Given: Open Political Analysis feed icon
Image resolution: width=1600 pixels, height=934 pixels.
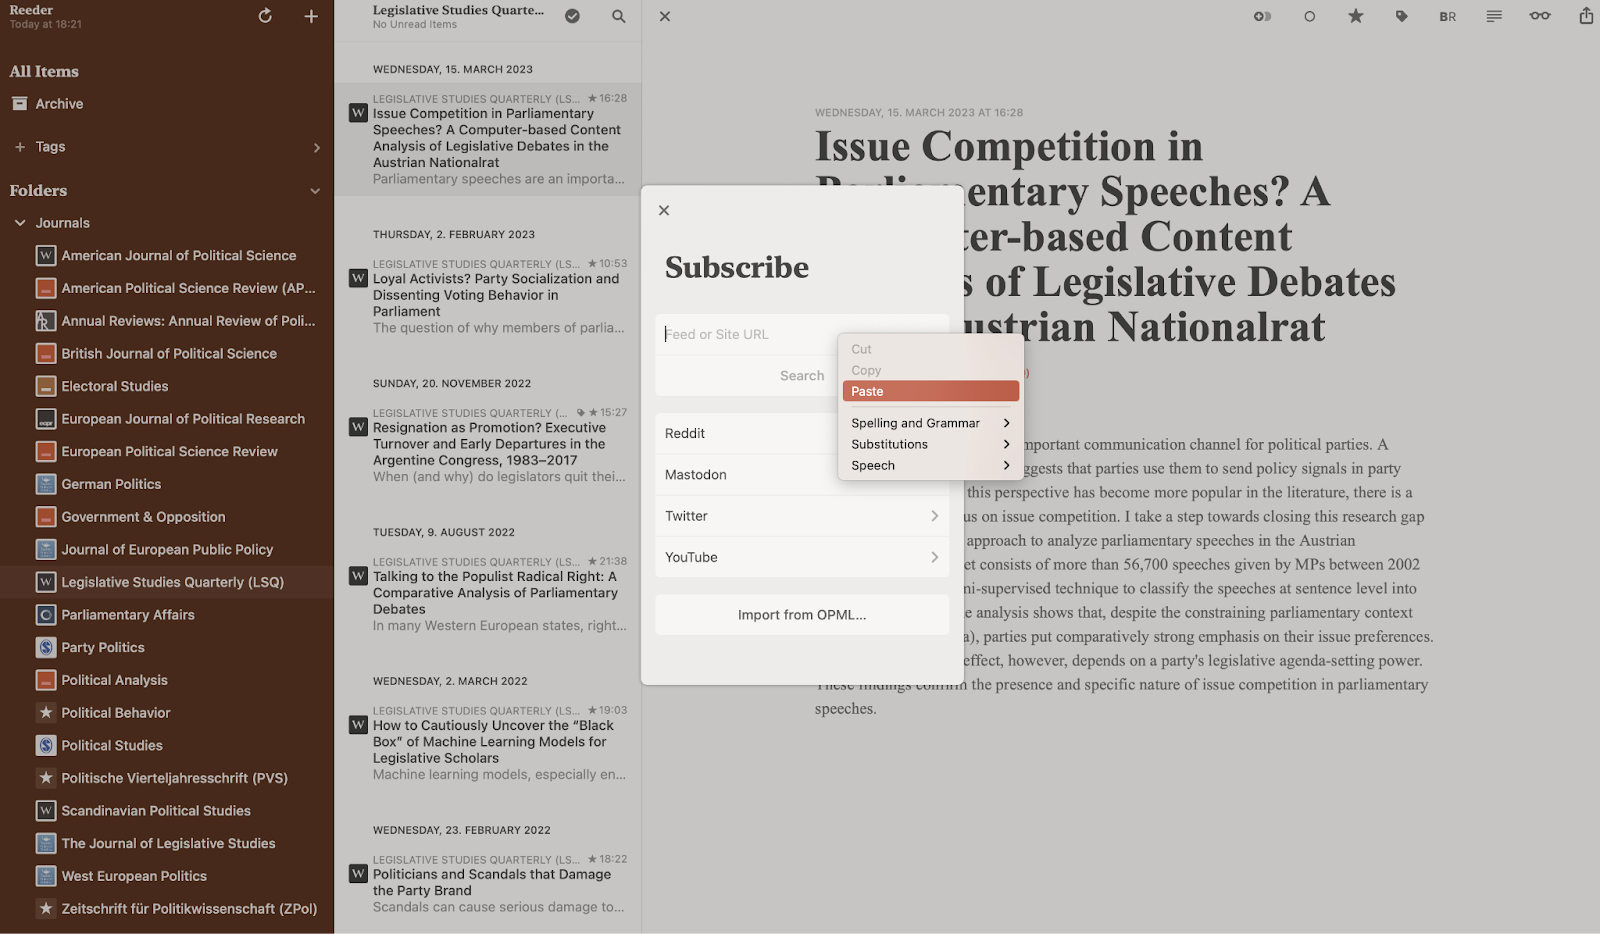Looking at the screenshot, I should pyautogui.click(x=46, y=680).
